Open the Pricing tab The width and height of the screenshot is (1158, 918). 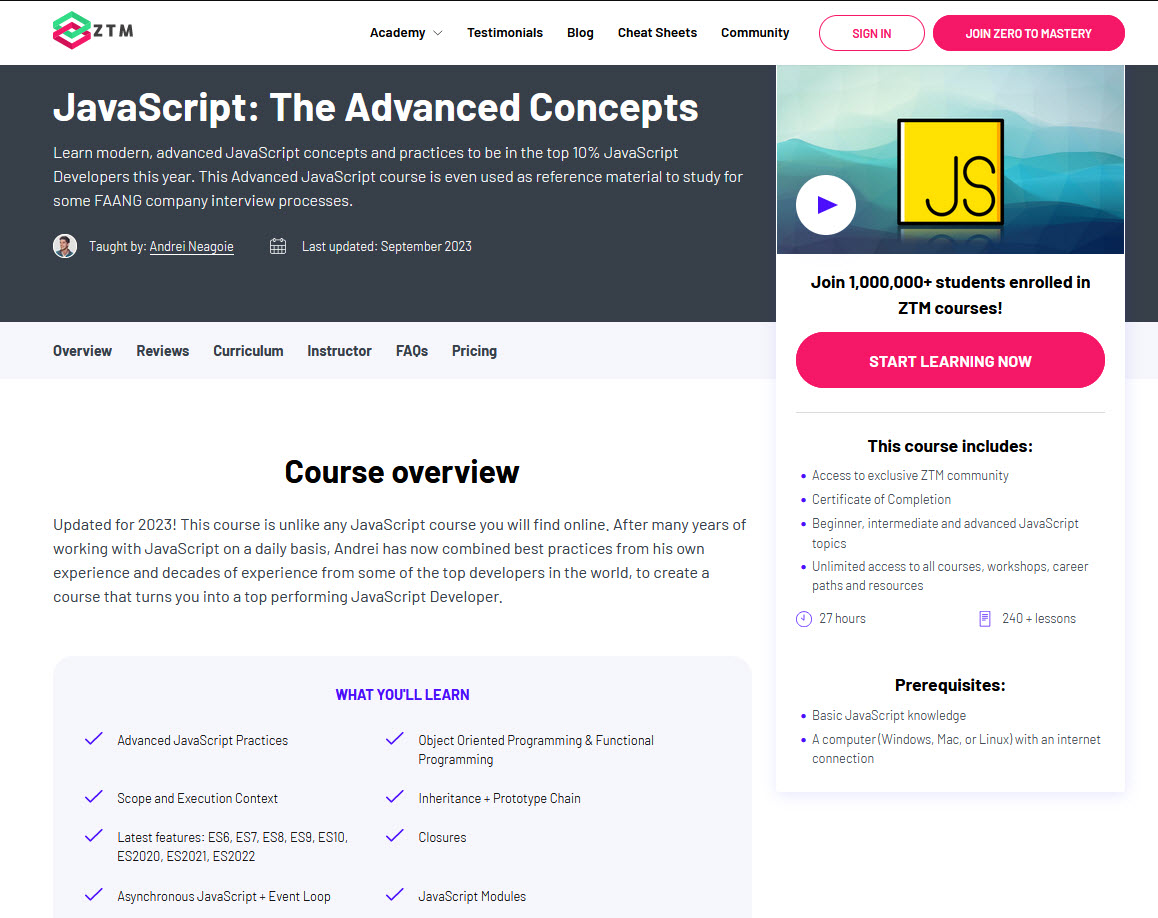474,351
